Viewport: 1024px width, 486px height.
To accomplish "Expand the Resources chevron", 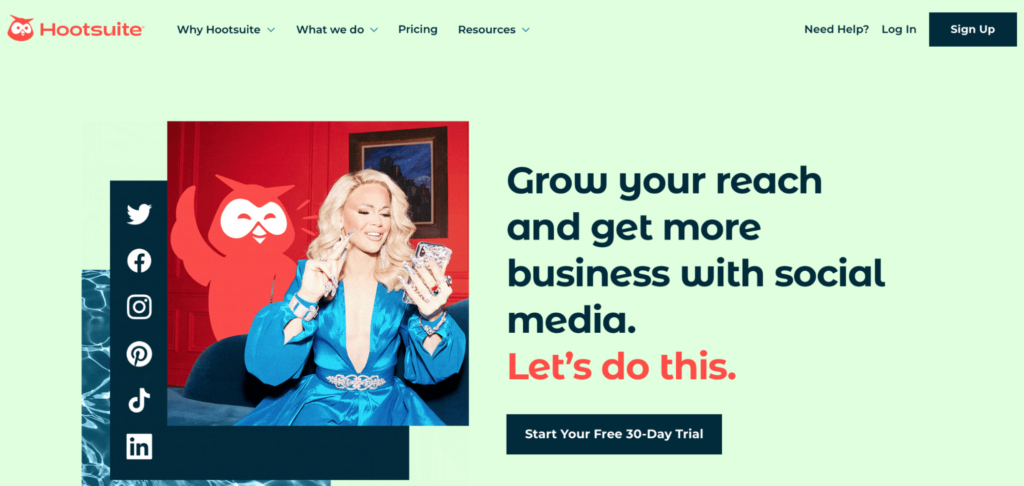I will 526,30.
